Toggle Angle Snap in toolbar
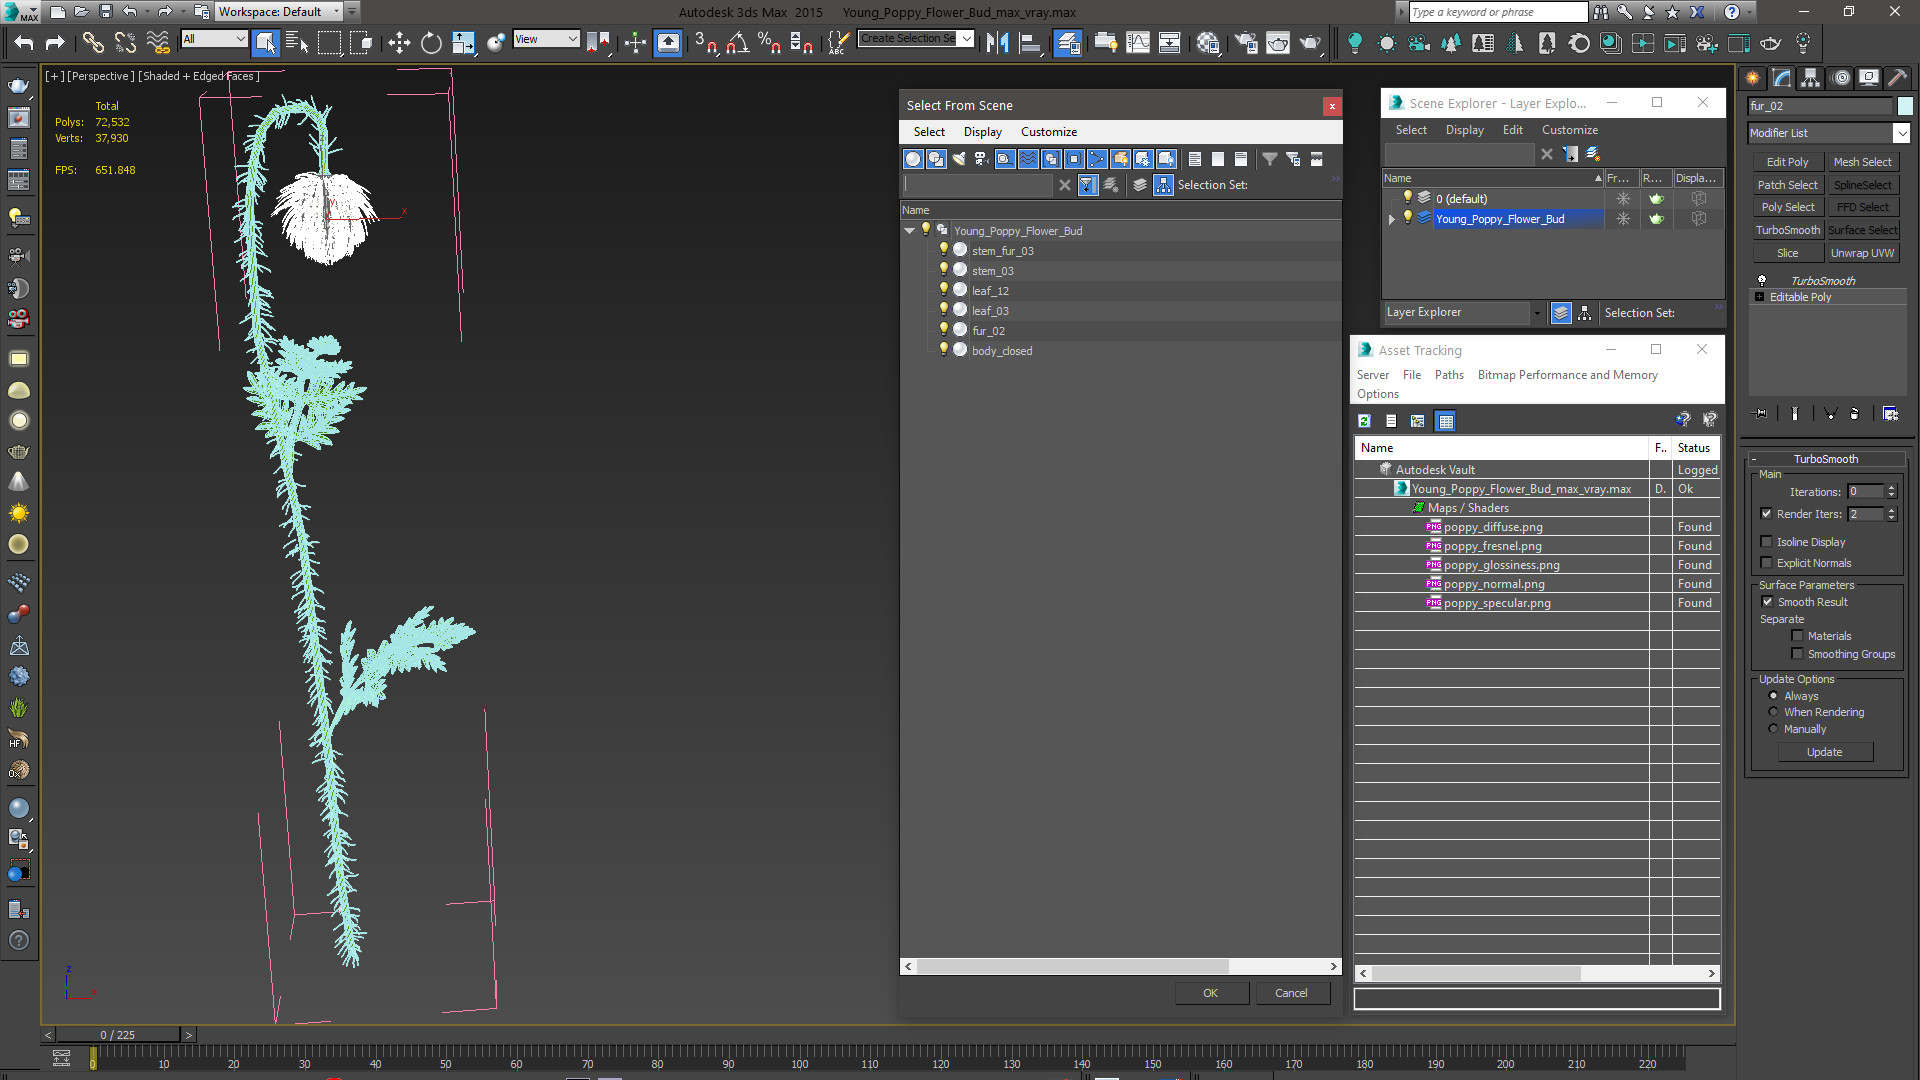1920x1080 pixels. point(738,42)
